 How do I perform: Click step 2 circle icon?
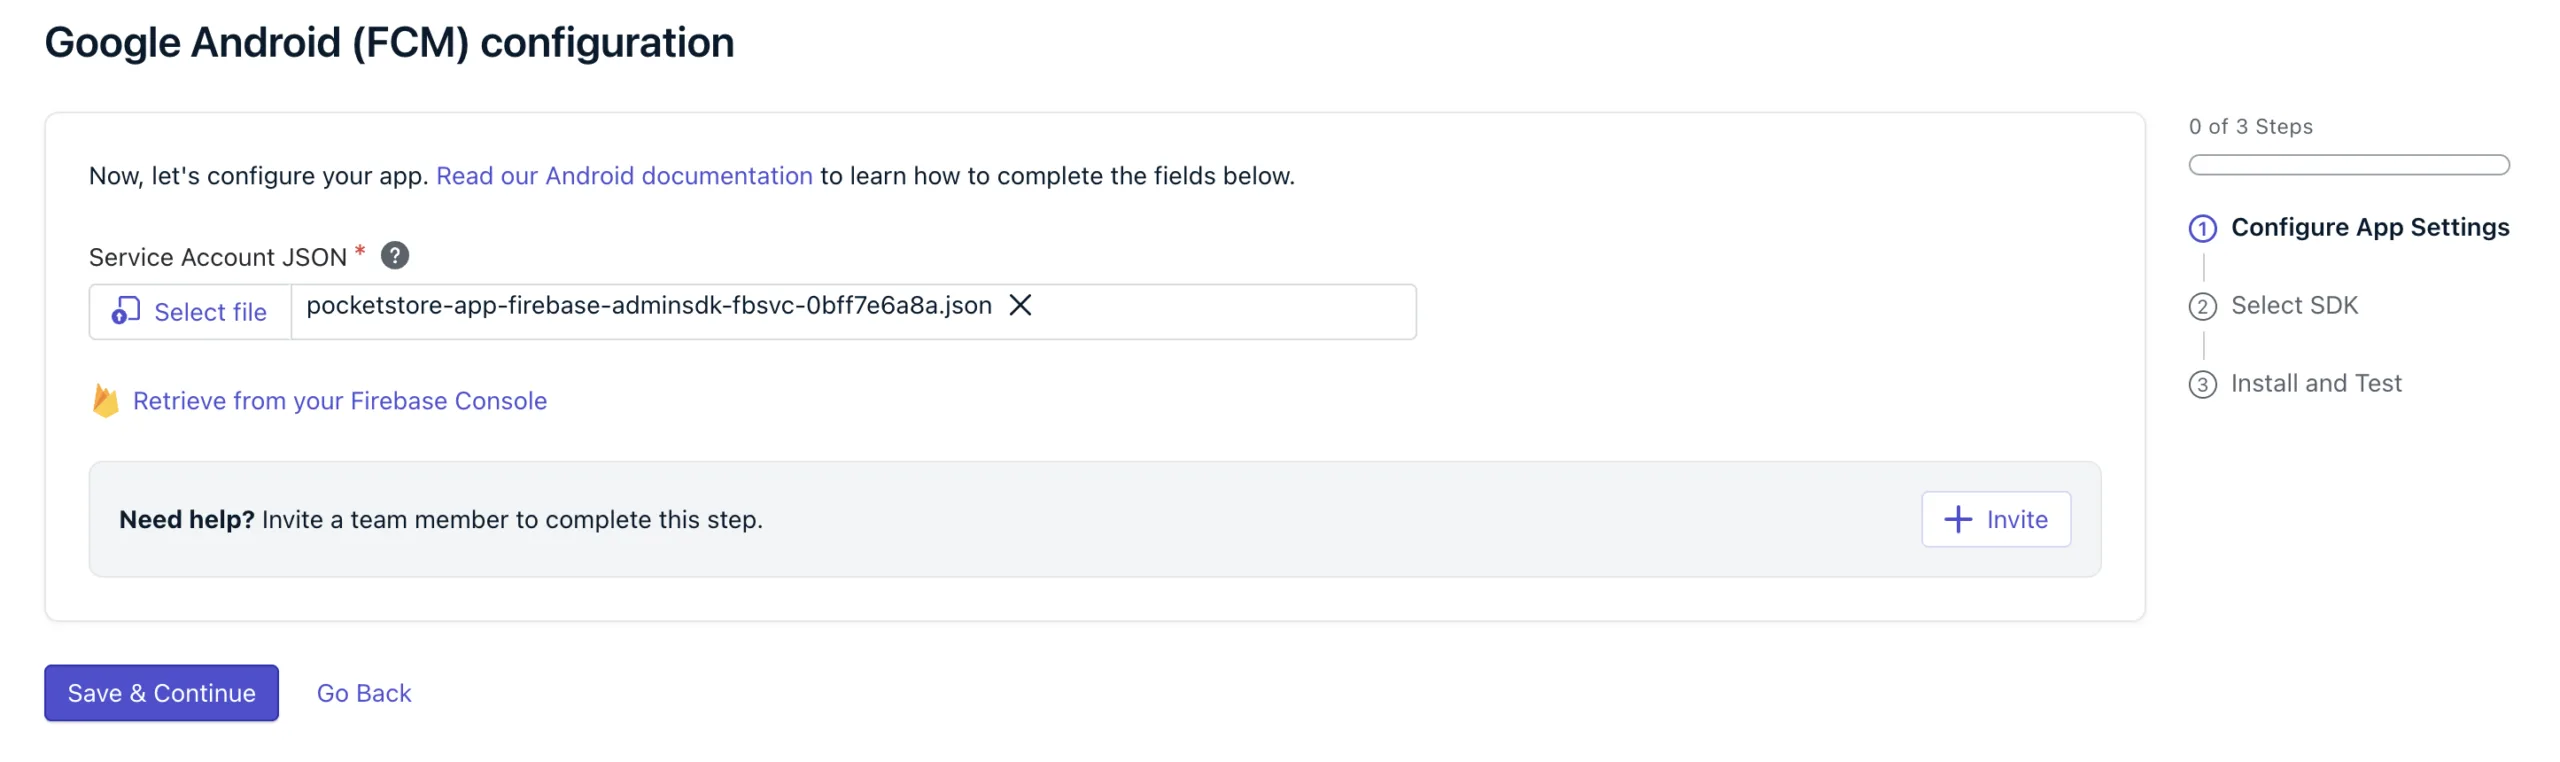pos(2201,306)
